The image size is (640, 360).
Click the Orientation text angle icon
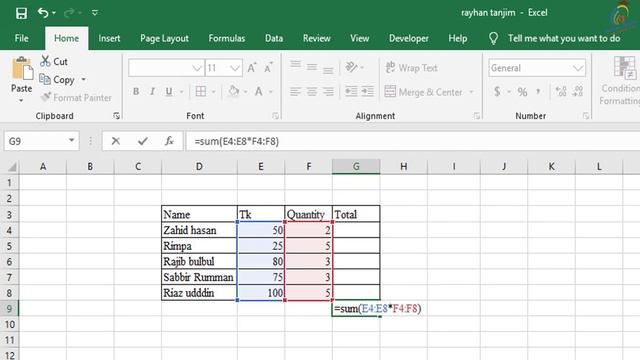pyautogui.click(x=351, y=67)
